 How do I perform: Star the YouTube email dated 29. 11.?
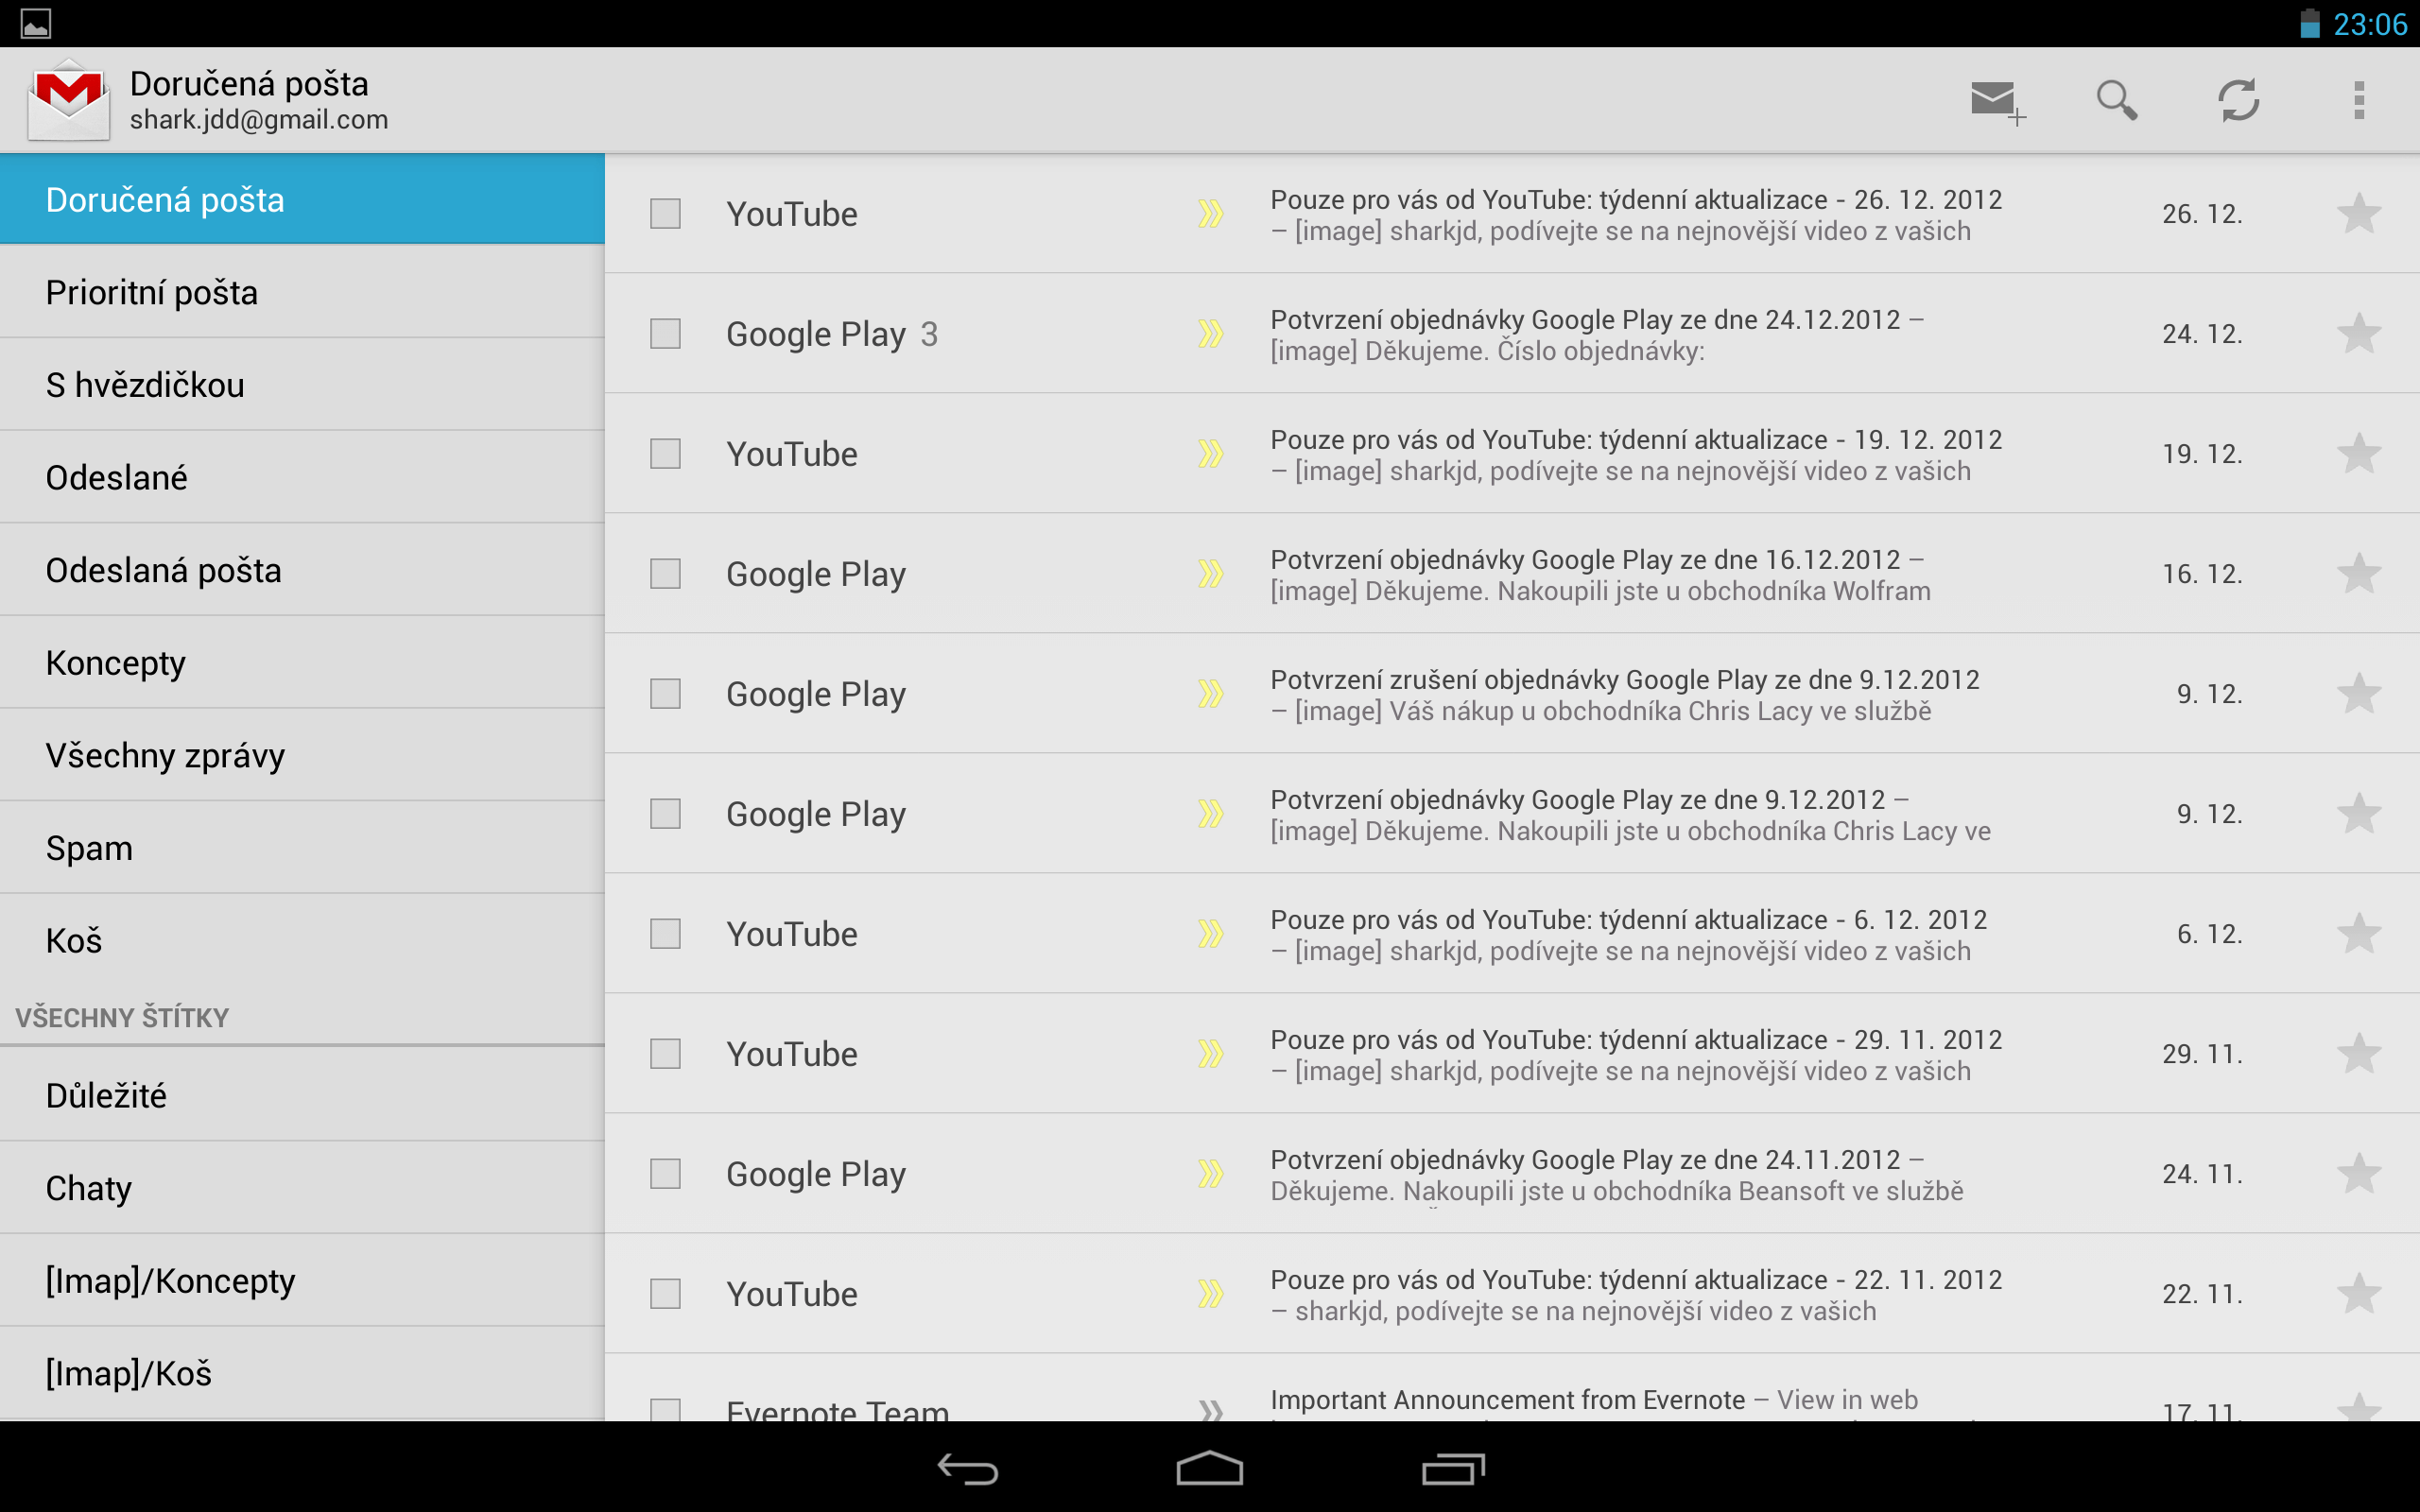2358,1054
